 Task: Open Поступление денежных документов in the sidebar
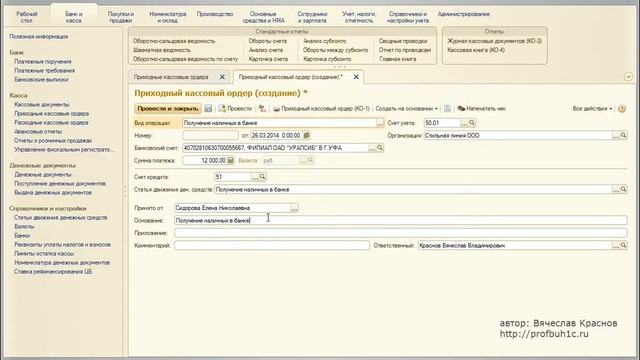point(60,183)
